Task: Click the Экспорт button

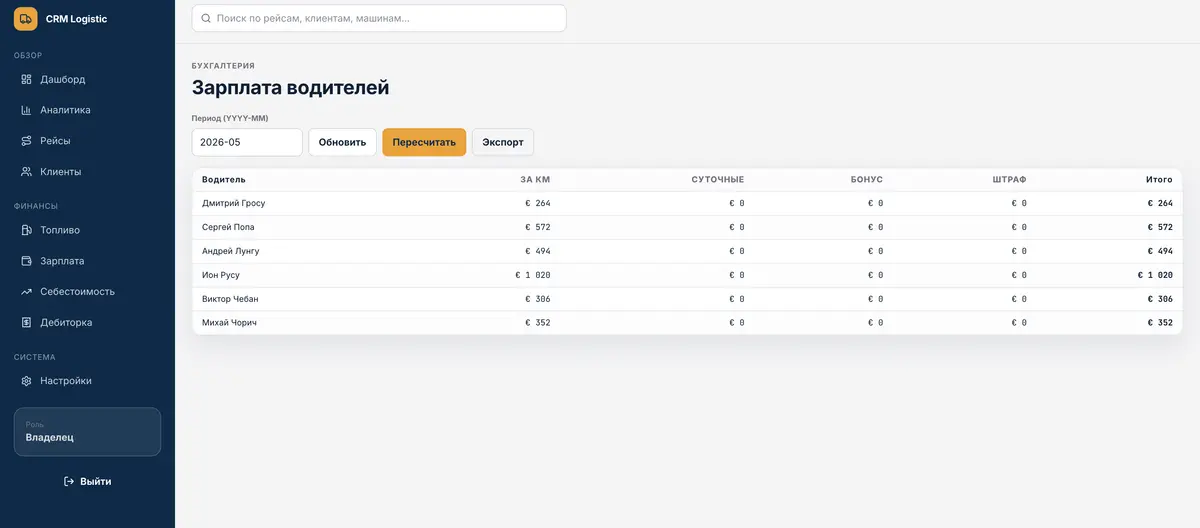Action: [x=503, y=142]
